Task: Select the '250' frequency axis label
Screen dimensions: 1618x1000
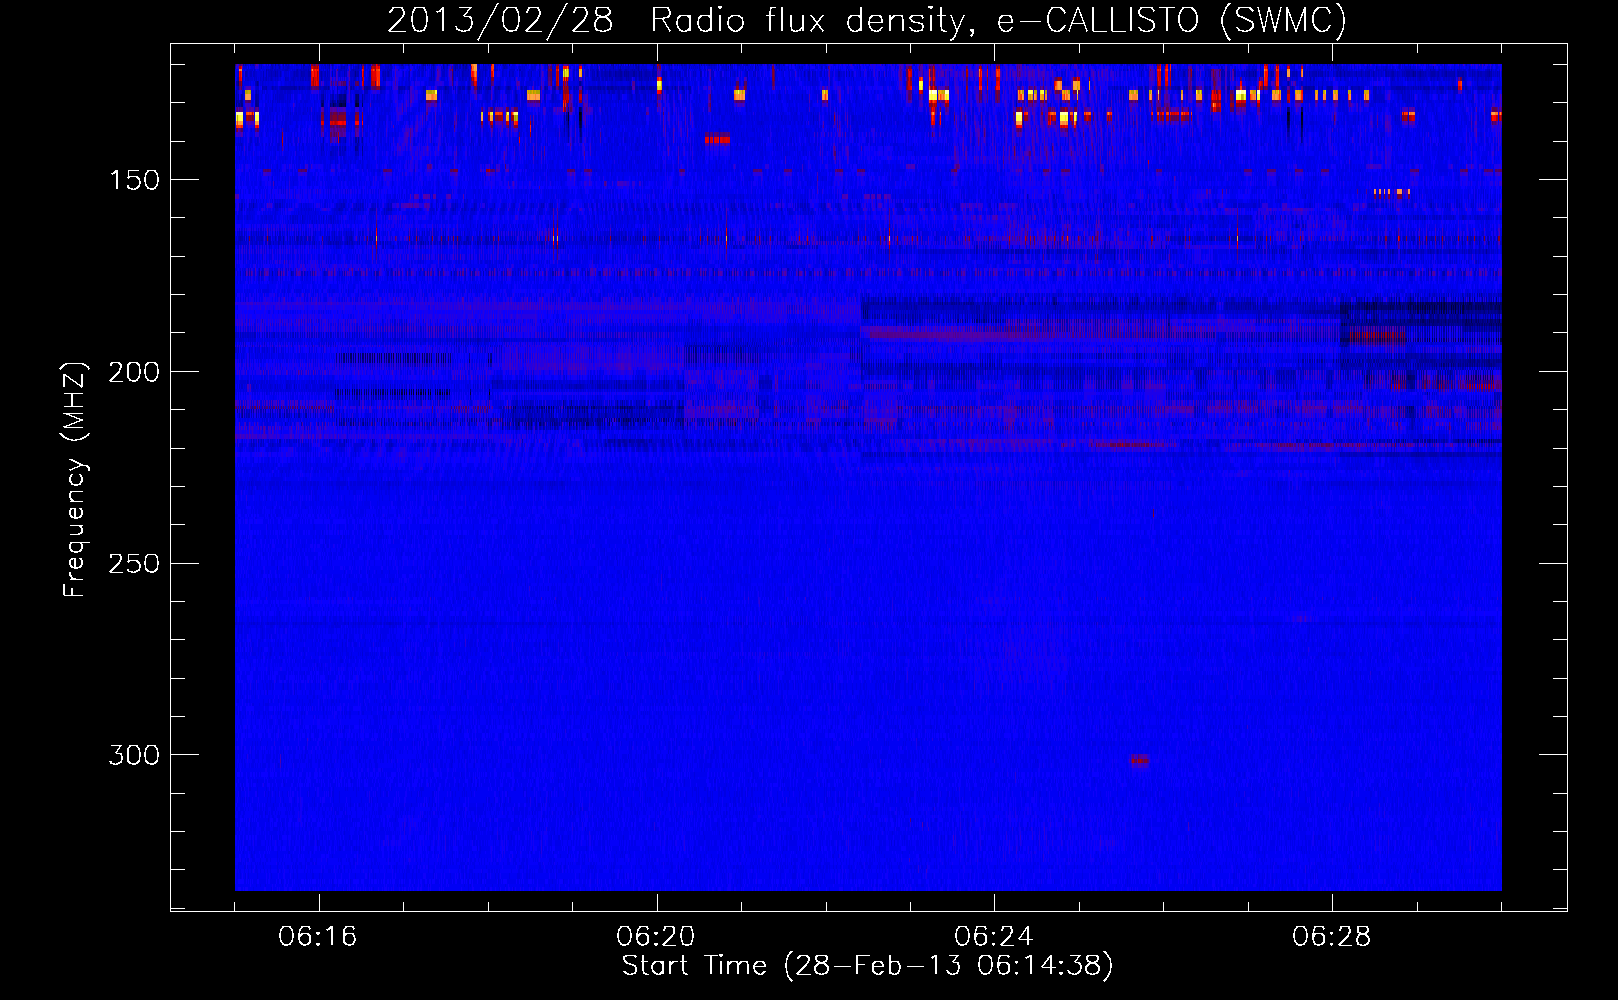Action: coord(134,563)
